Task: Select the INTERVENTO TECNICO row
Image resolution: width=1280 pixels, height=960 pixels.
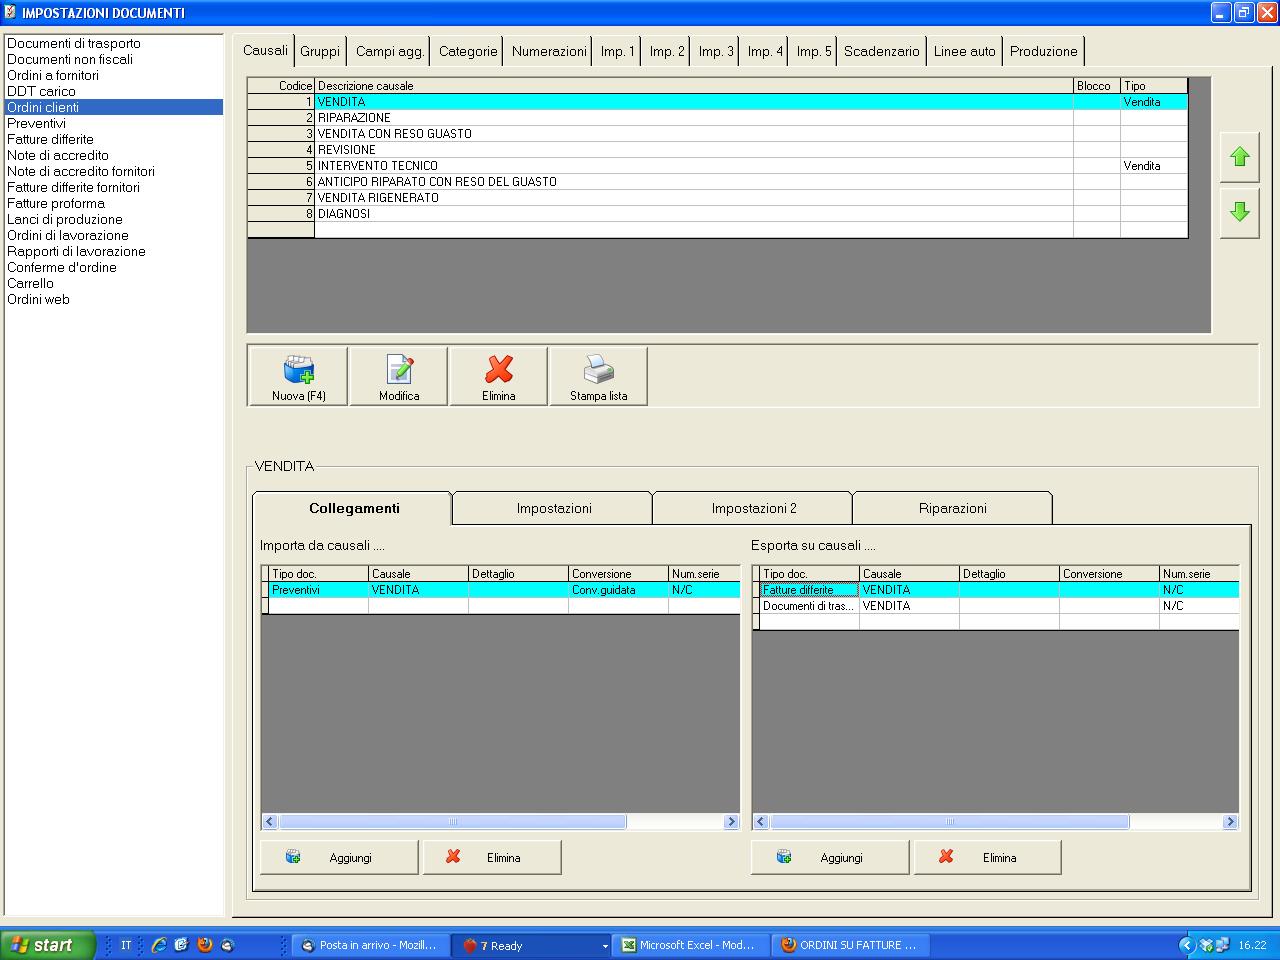Action: click(x=717, y=166)
